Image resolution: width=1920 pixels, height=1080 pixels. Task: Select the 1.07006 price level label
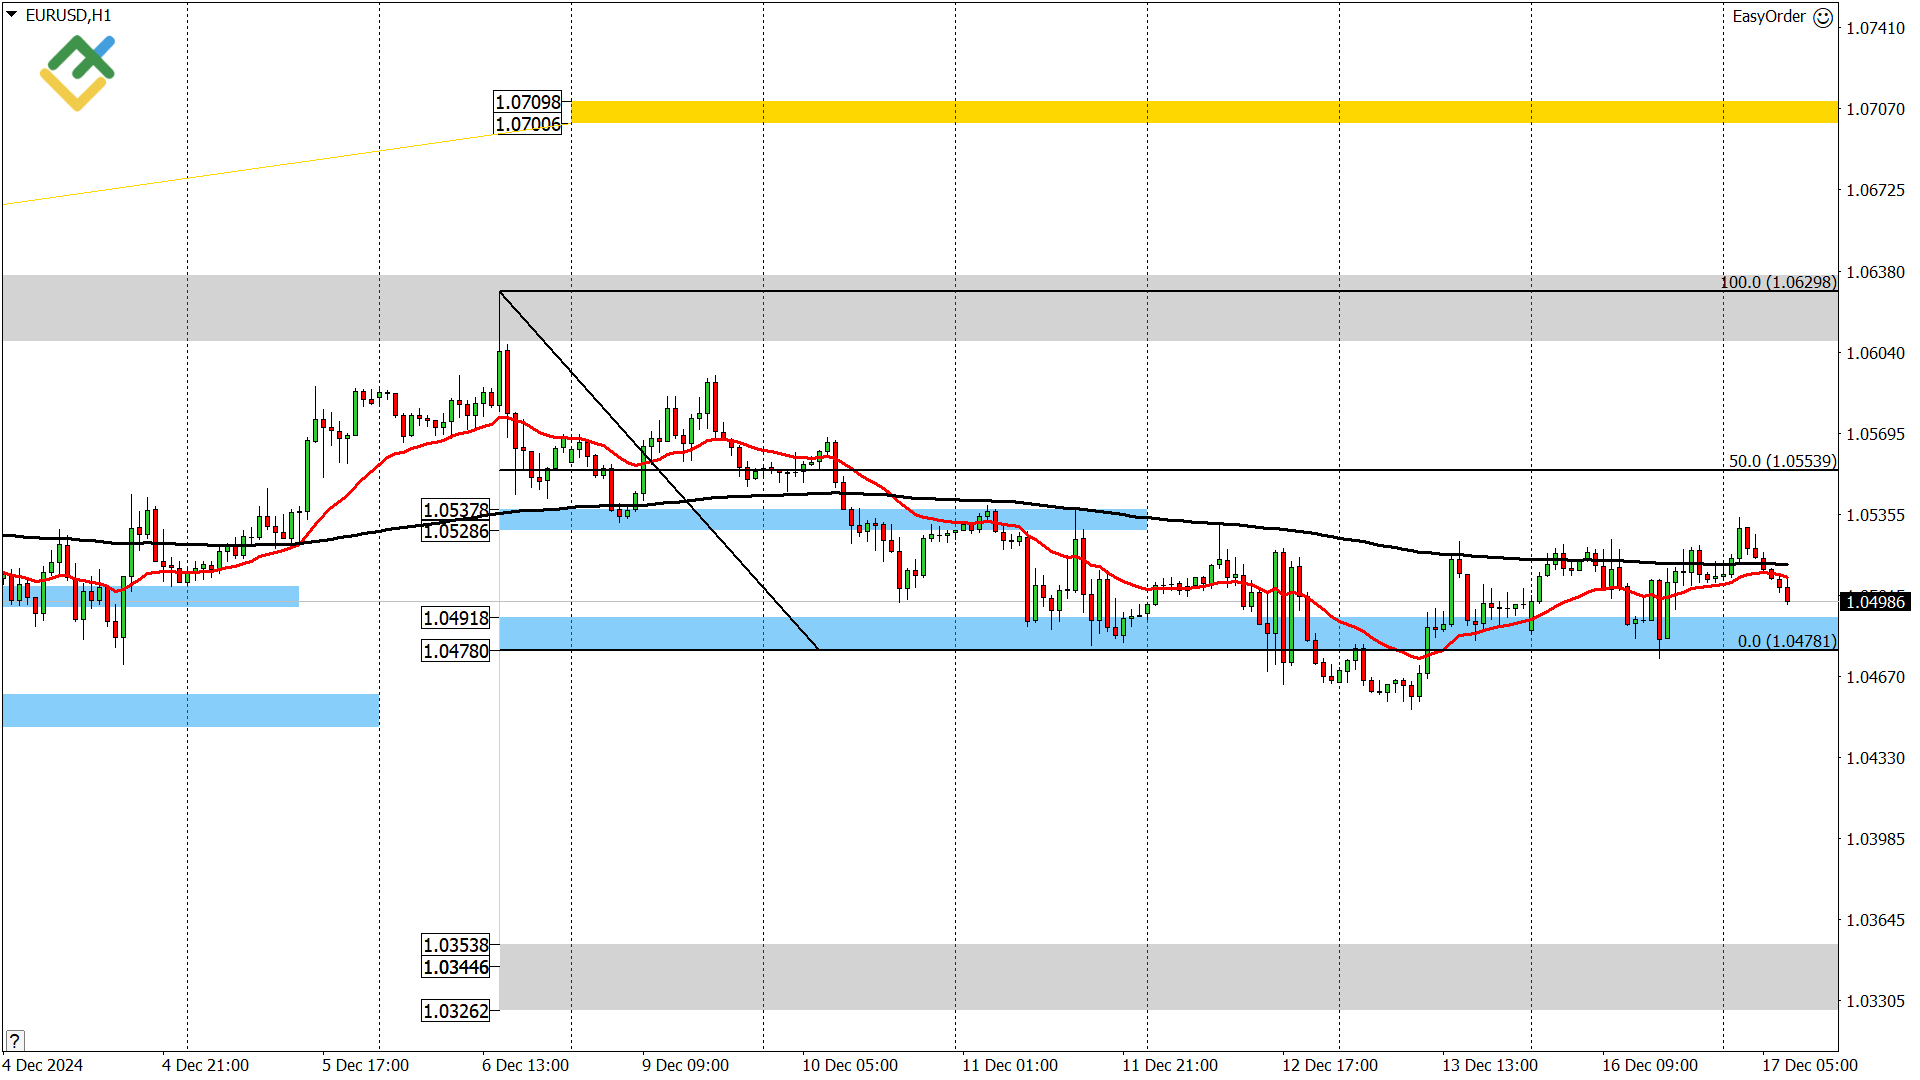click(x=529, y=123)
